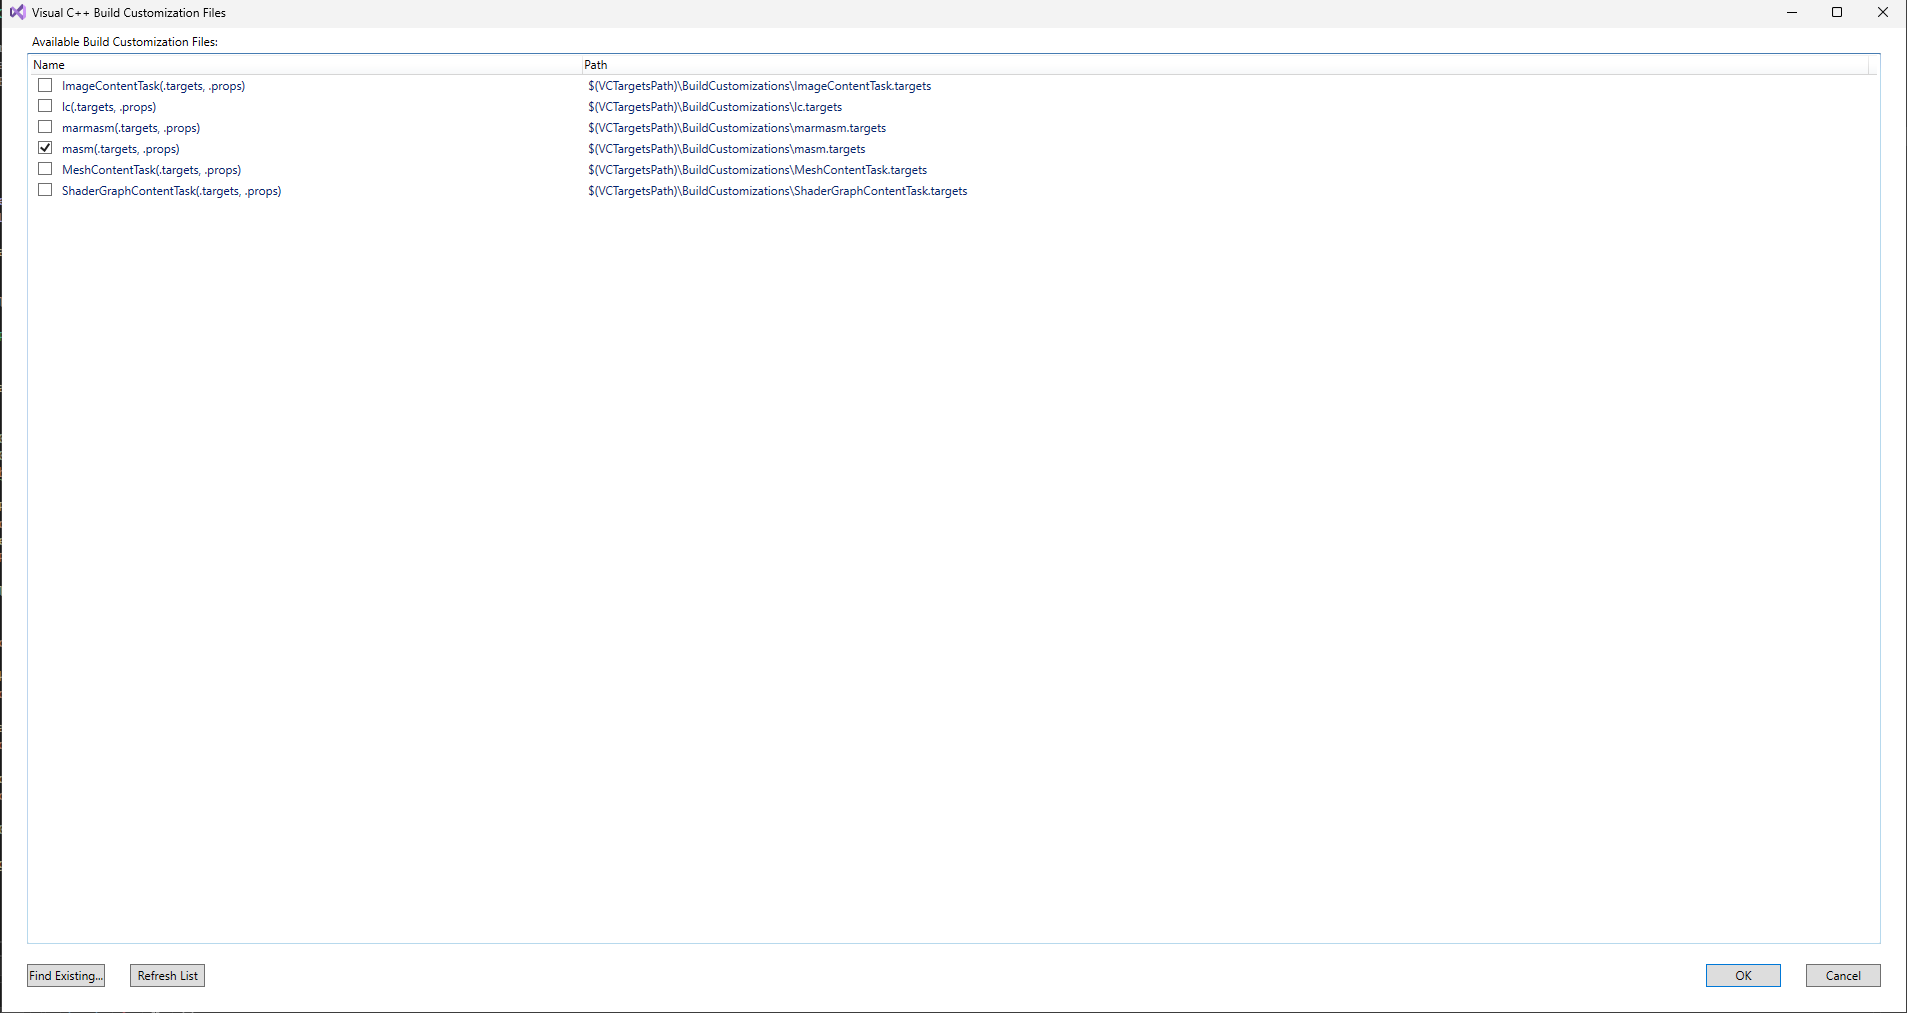Sort the list by Path column
The width and height of the screenshot is (1907, 1013).
point(595,64)
